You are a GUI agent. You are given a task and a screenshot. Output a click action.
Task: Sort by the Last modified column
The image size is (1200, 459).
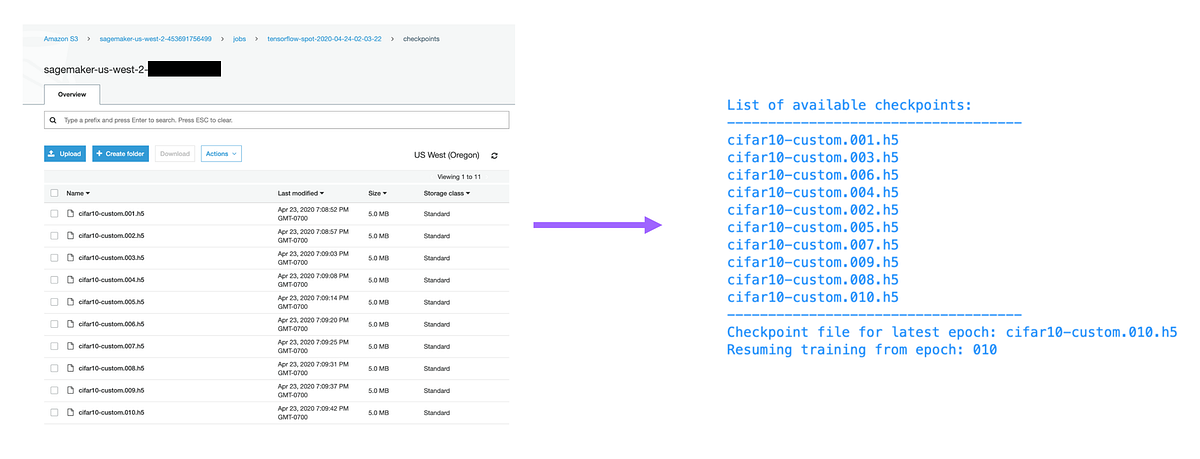coord(300,192)
